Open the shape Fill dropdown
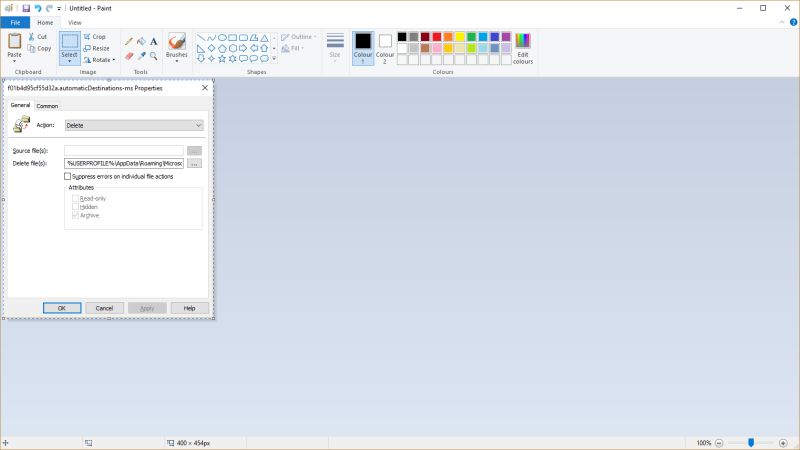The height and width of the screenshot is (450, 800). [292, 48]
